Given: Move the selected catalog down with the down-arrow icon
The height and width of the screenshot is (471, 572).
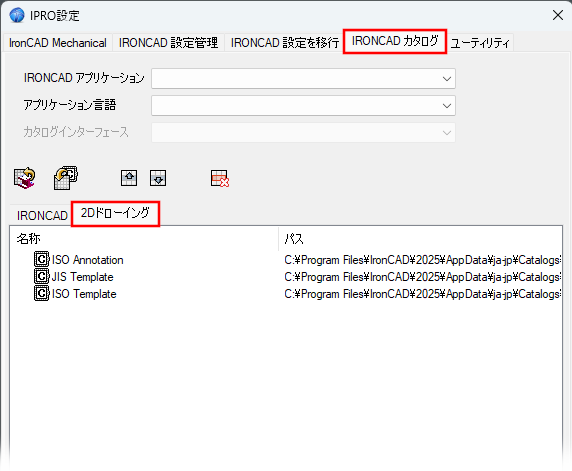Looking at the screenshot, I should [158, 178].
